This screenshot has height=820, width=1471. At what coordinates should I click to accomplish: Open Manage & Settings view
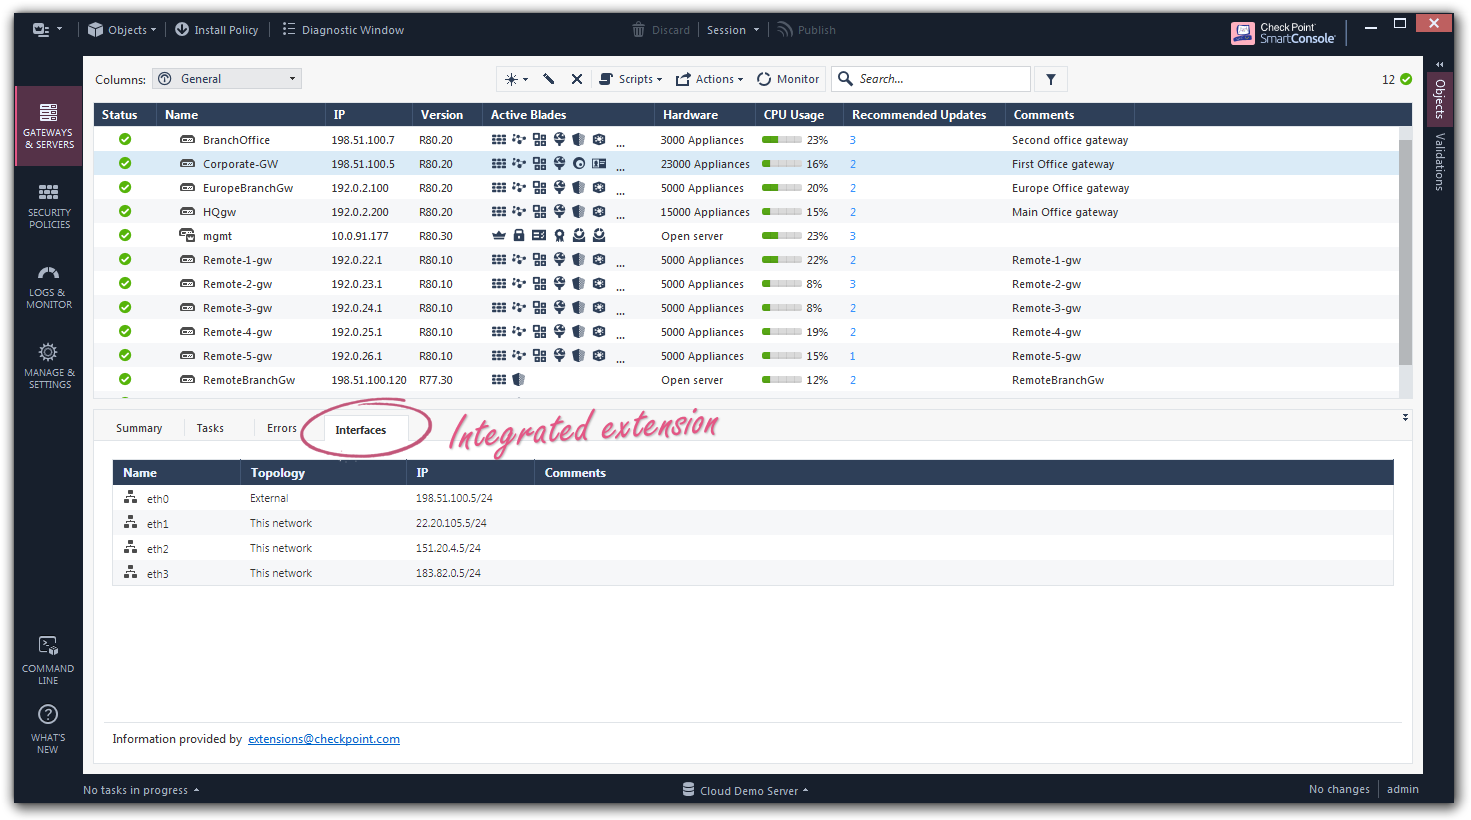pos(49,366)
